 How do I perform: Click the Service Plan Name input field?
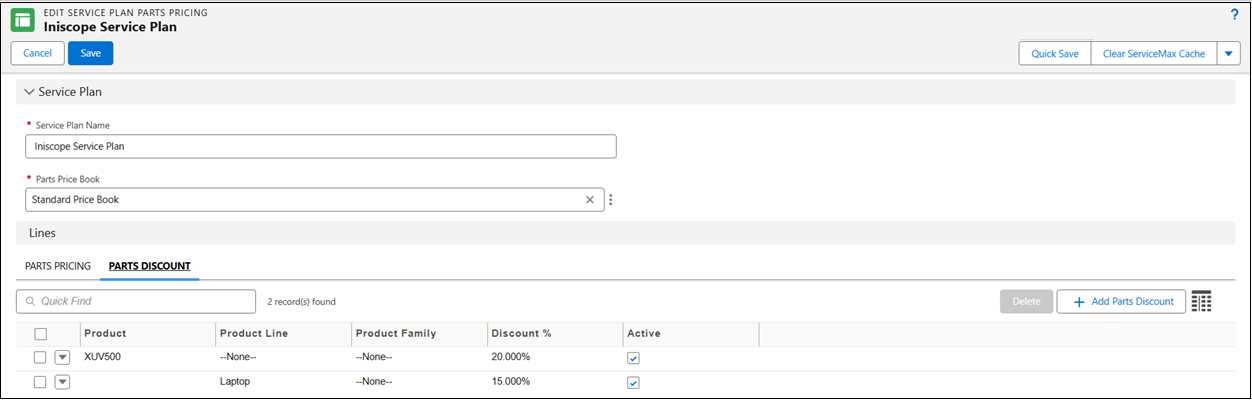point(321,146)
